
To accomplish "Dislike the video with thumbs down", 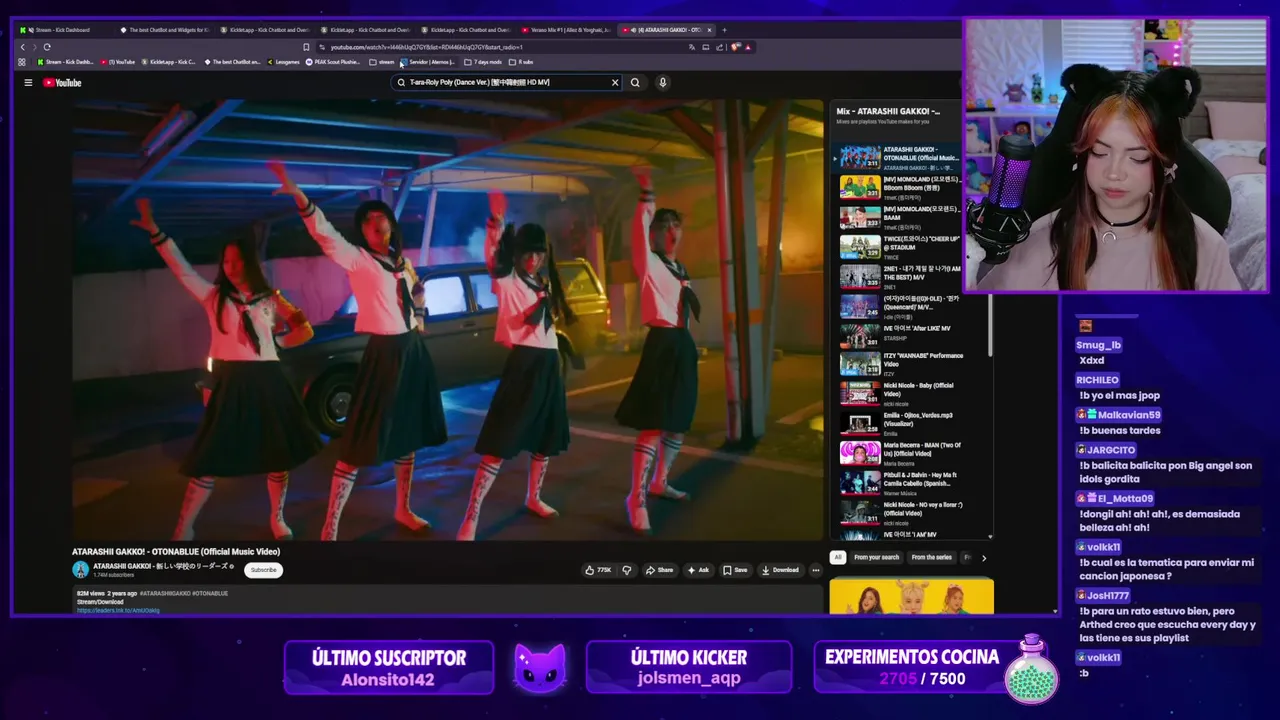I will (x=627, y=570).
